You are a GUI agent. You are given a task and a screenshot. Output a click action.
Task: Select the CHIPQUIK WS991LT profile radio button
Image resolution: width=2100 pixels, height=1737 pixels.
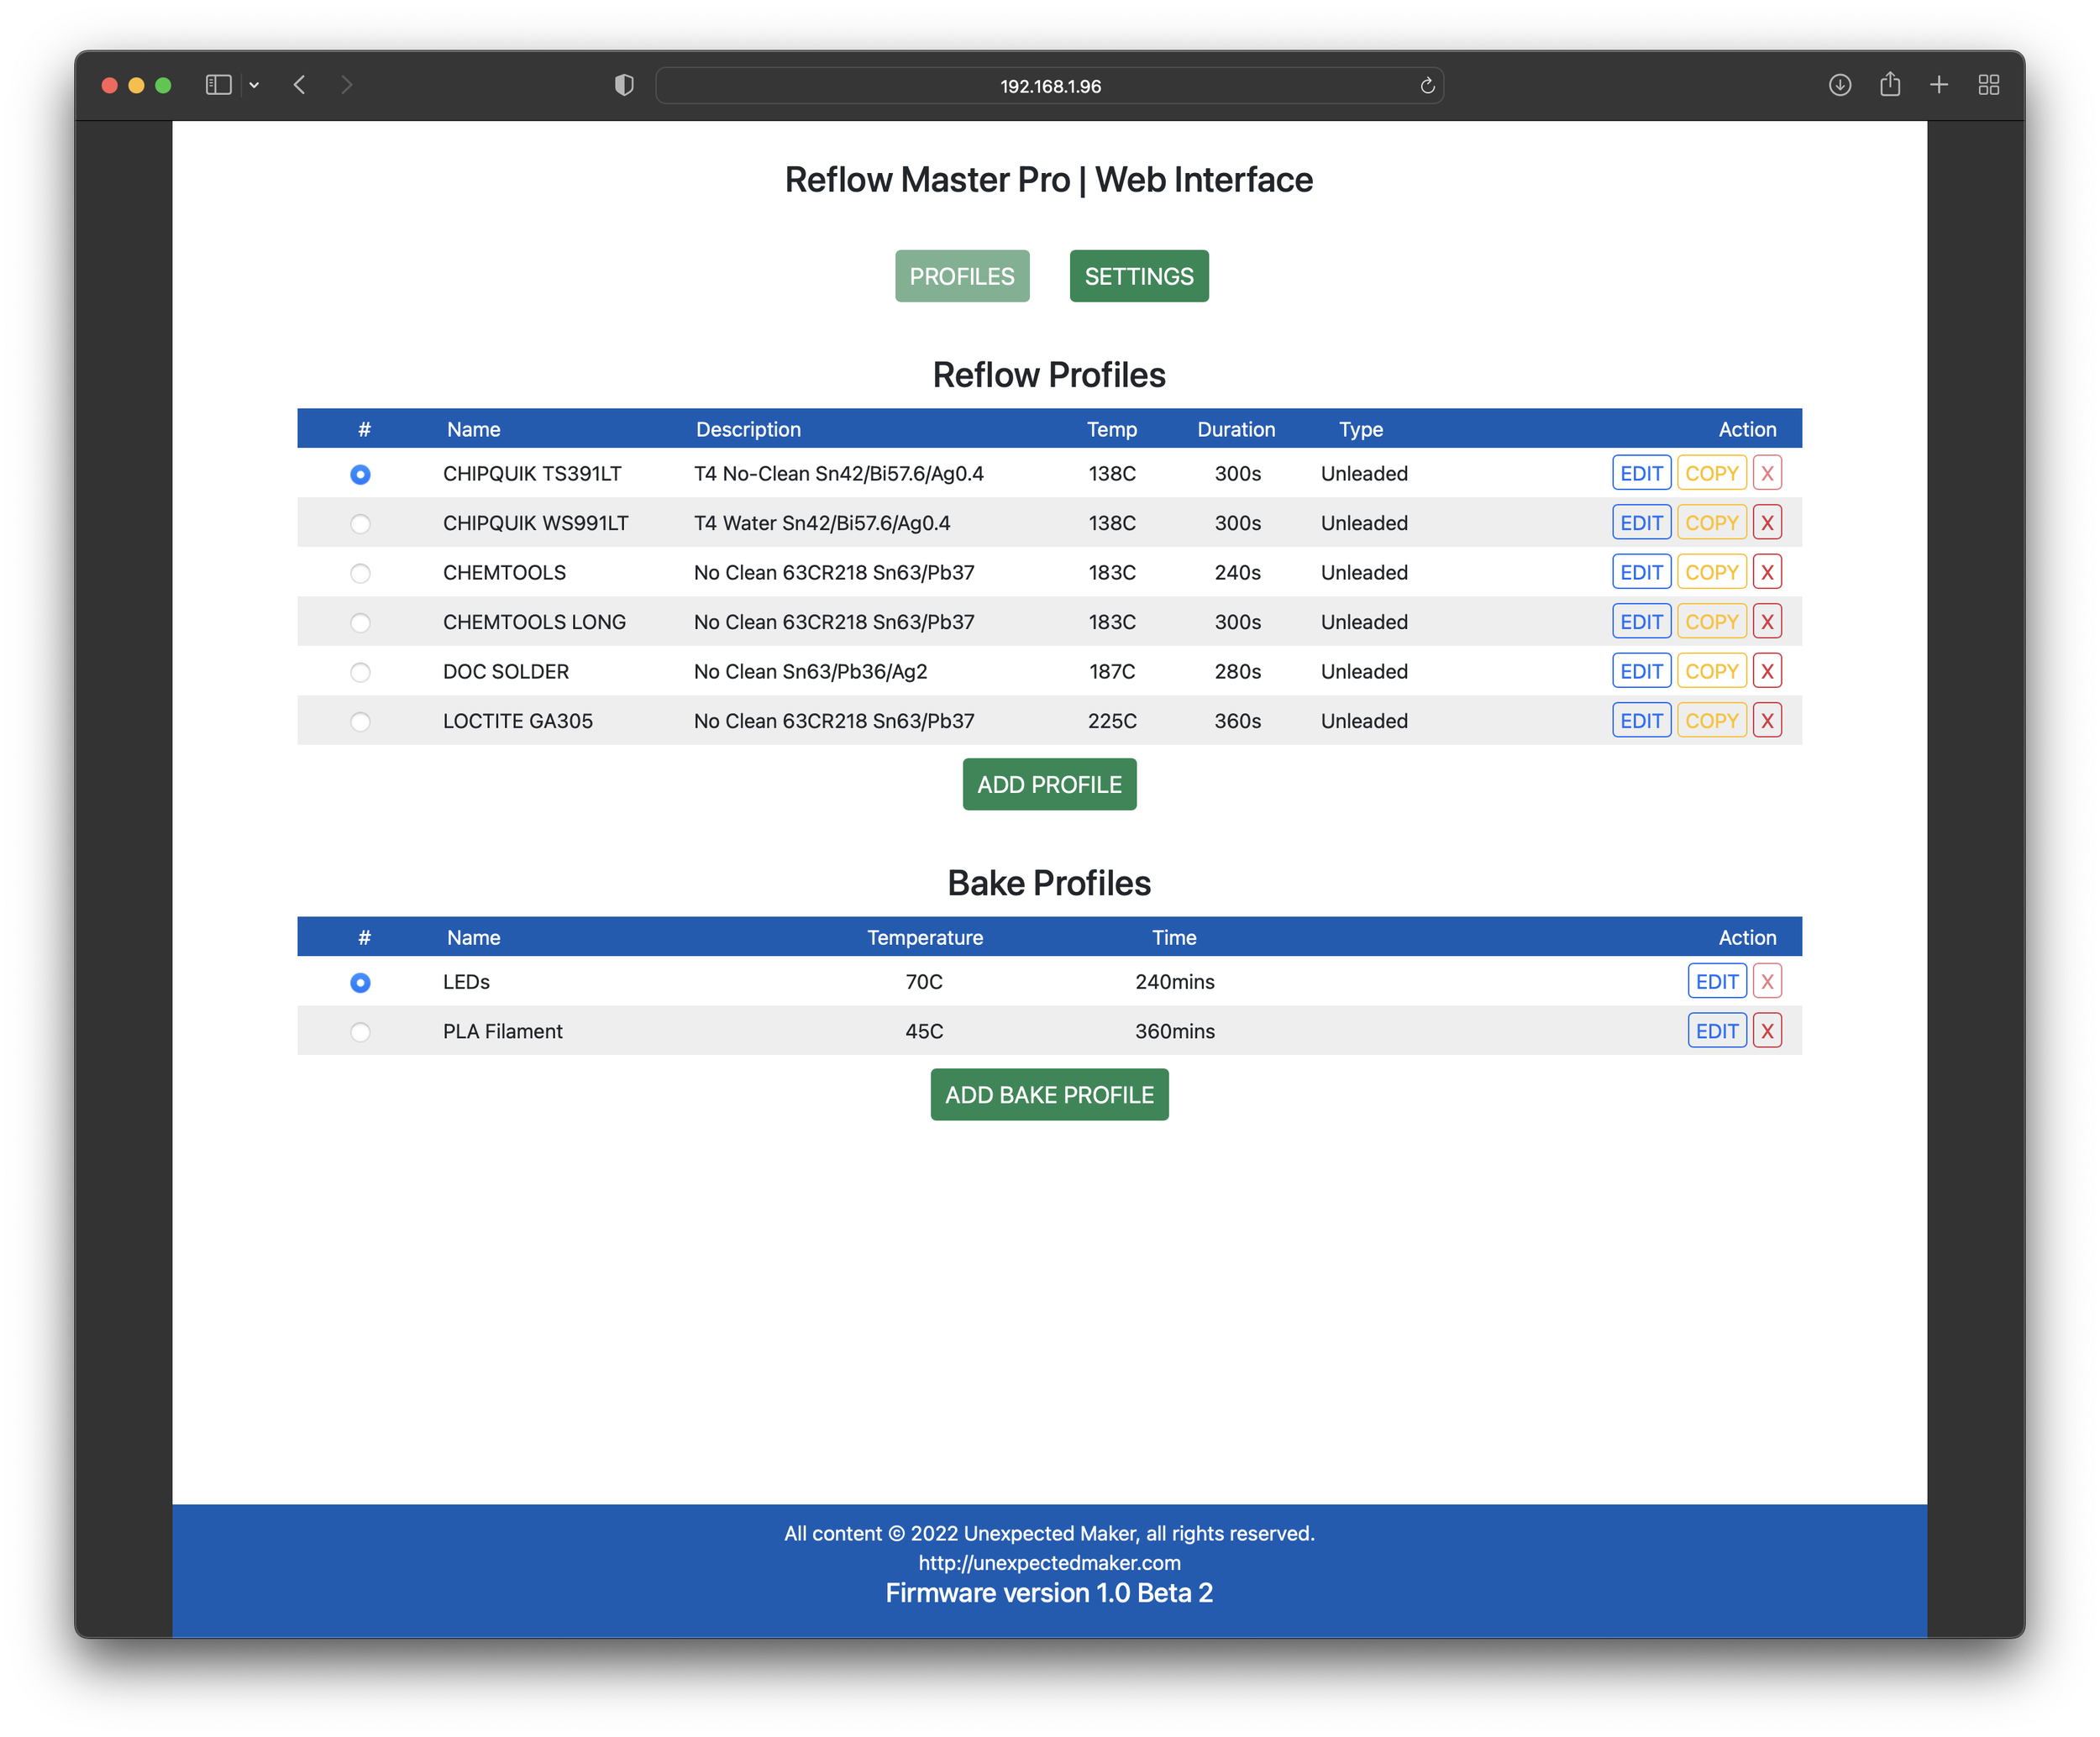[x=360, y=523]
